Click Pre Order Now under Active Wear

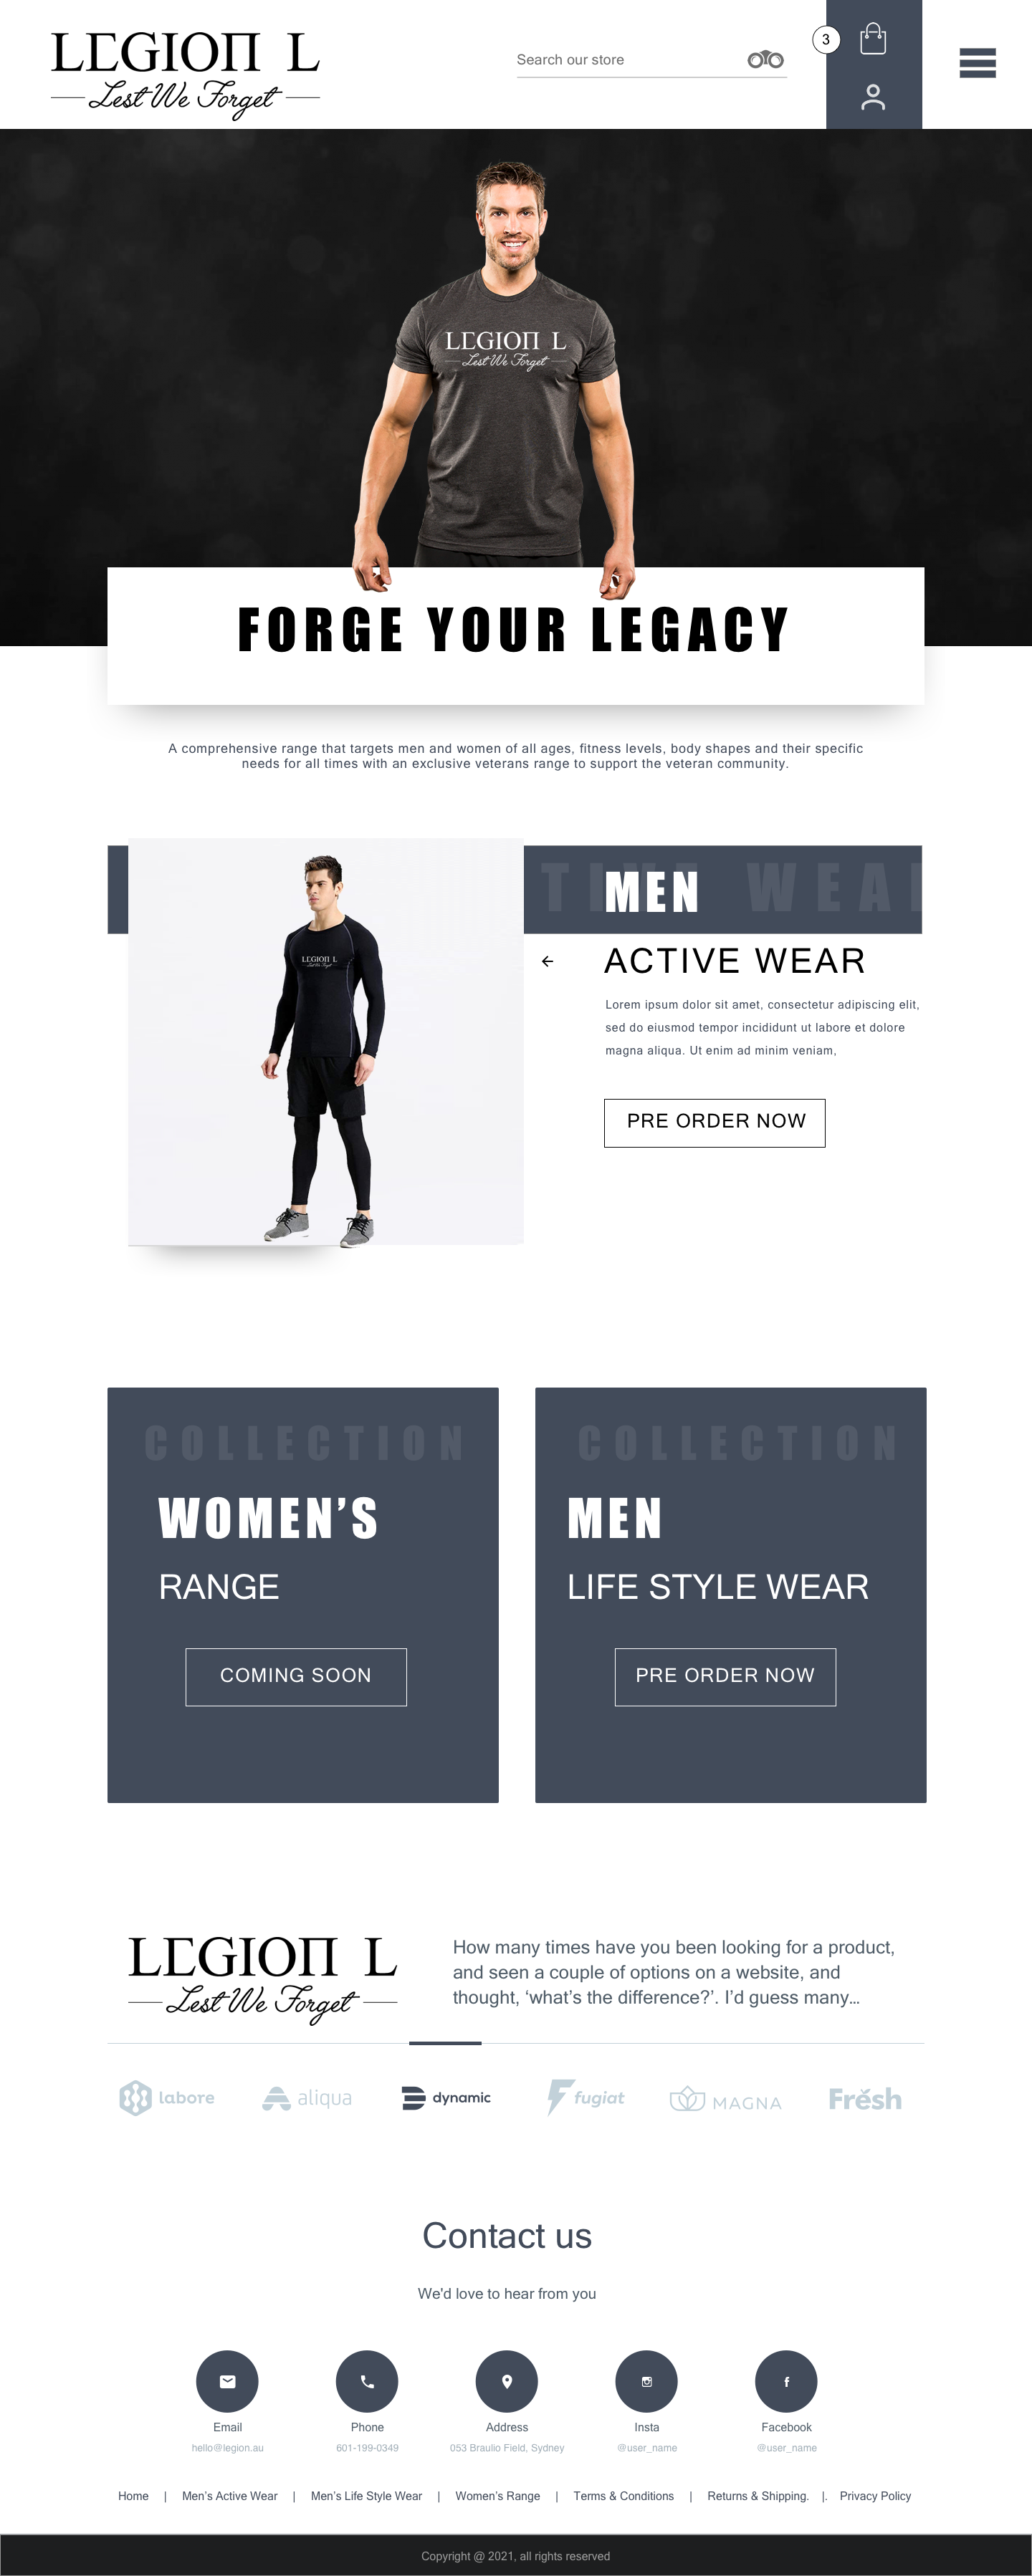click(x=715, y=1122)
